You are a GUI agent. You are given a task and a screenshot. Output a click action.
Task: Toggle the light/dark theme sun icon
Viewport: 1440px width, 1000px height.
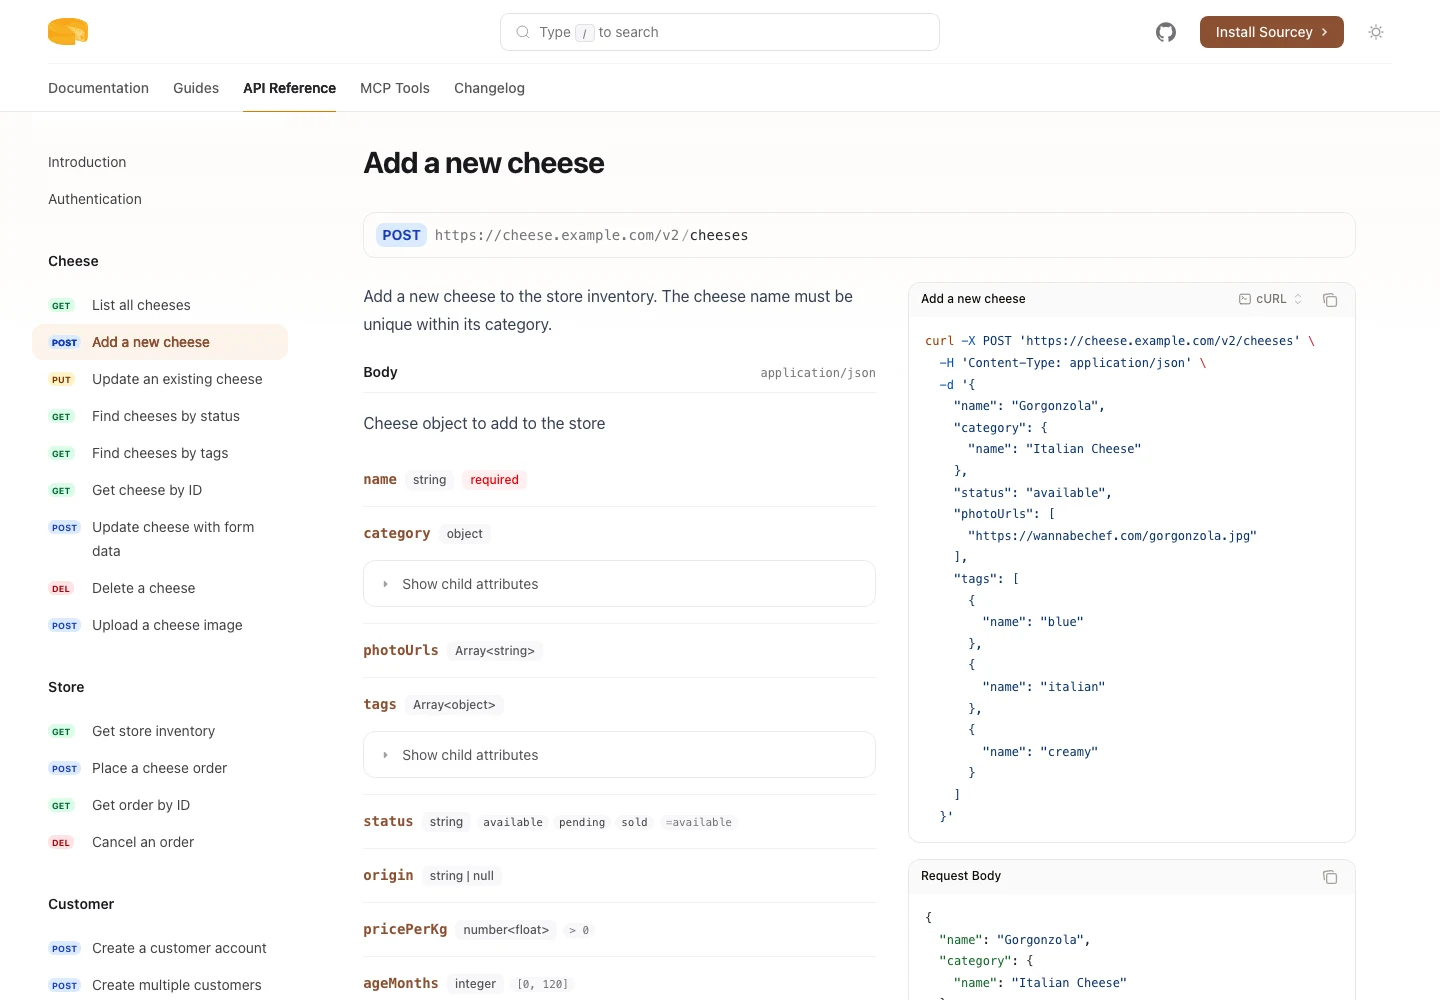1376,32
